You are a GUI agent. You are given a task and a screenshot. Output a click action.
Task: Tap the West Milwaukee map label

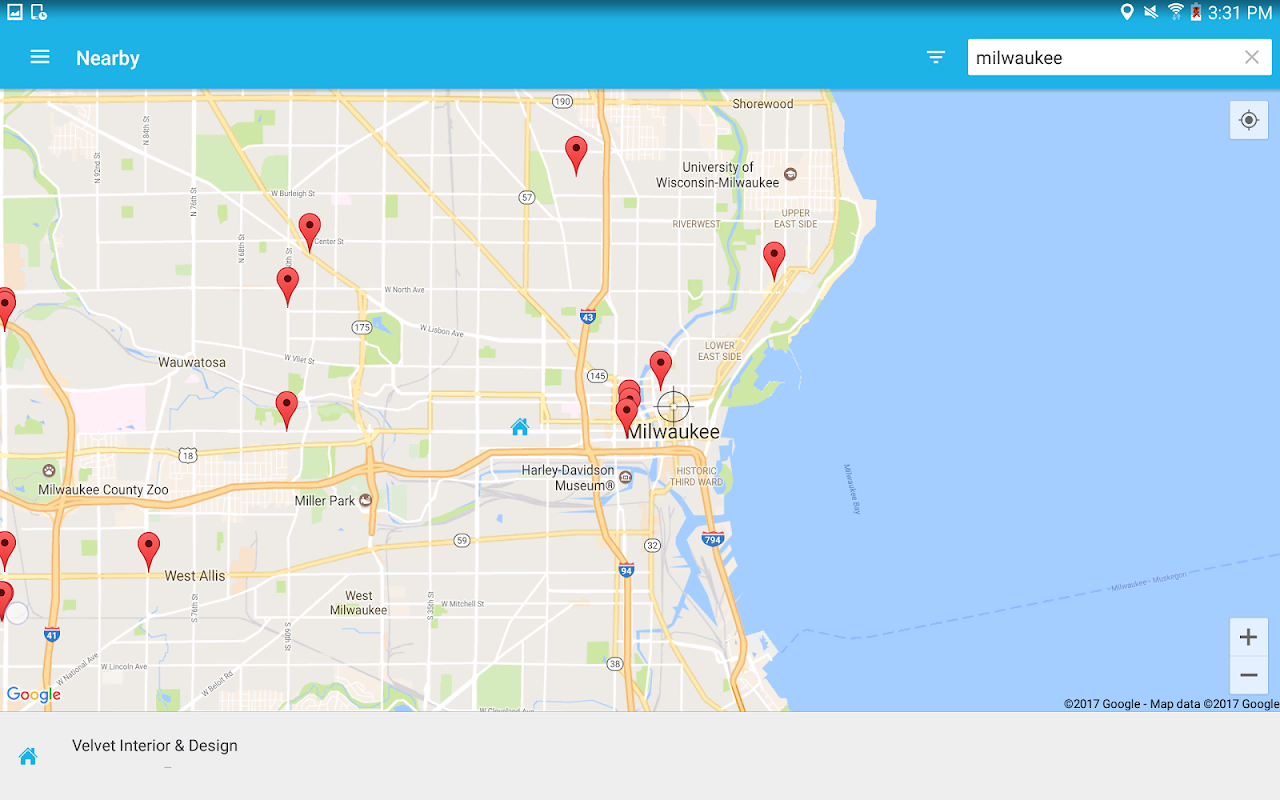pyautogui.click(x=359, y=603)
